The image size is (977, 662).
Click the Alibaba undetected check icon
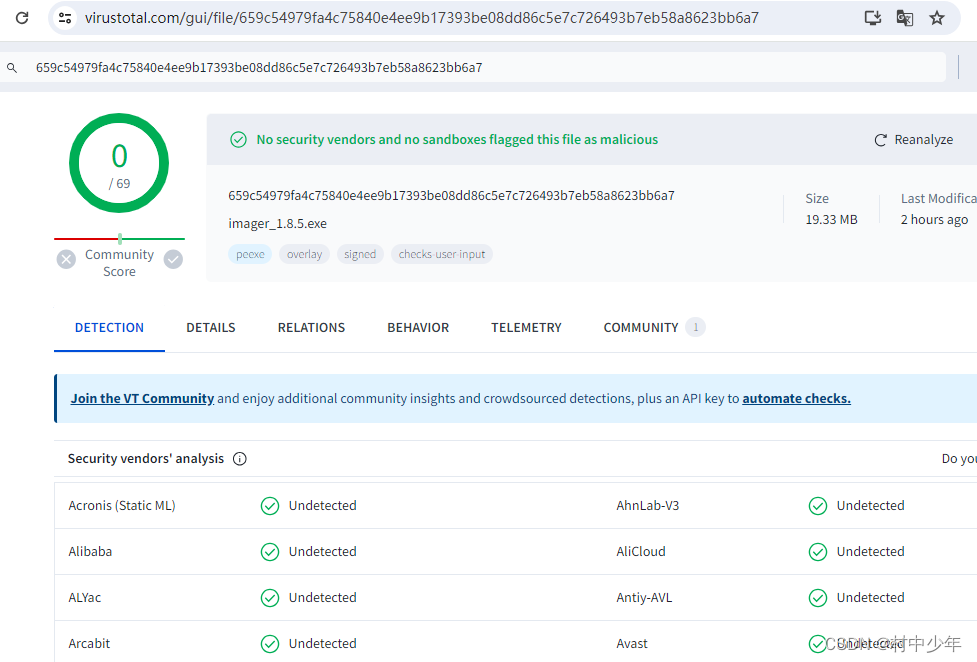[x=270, y=552]
